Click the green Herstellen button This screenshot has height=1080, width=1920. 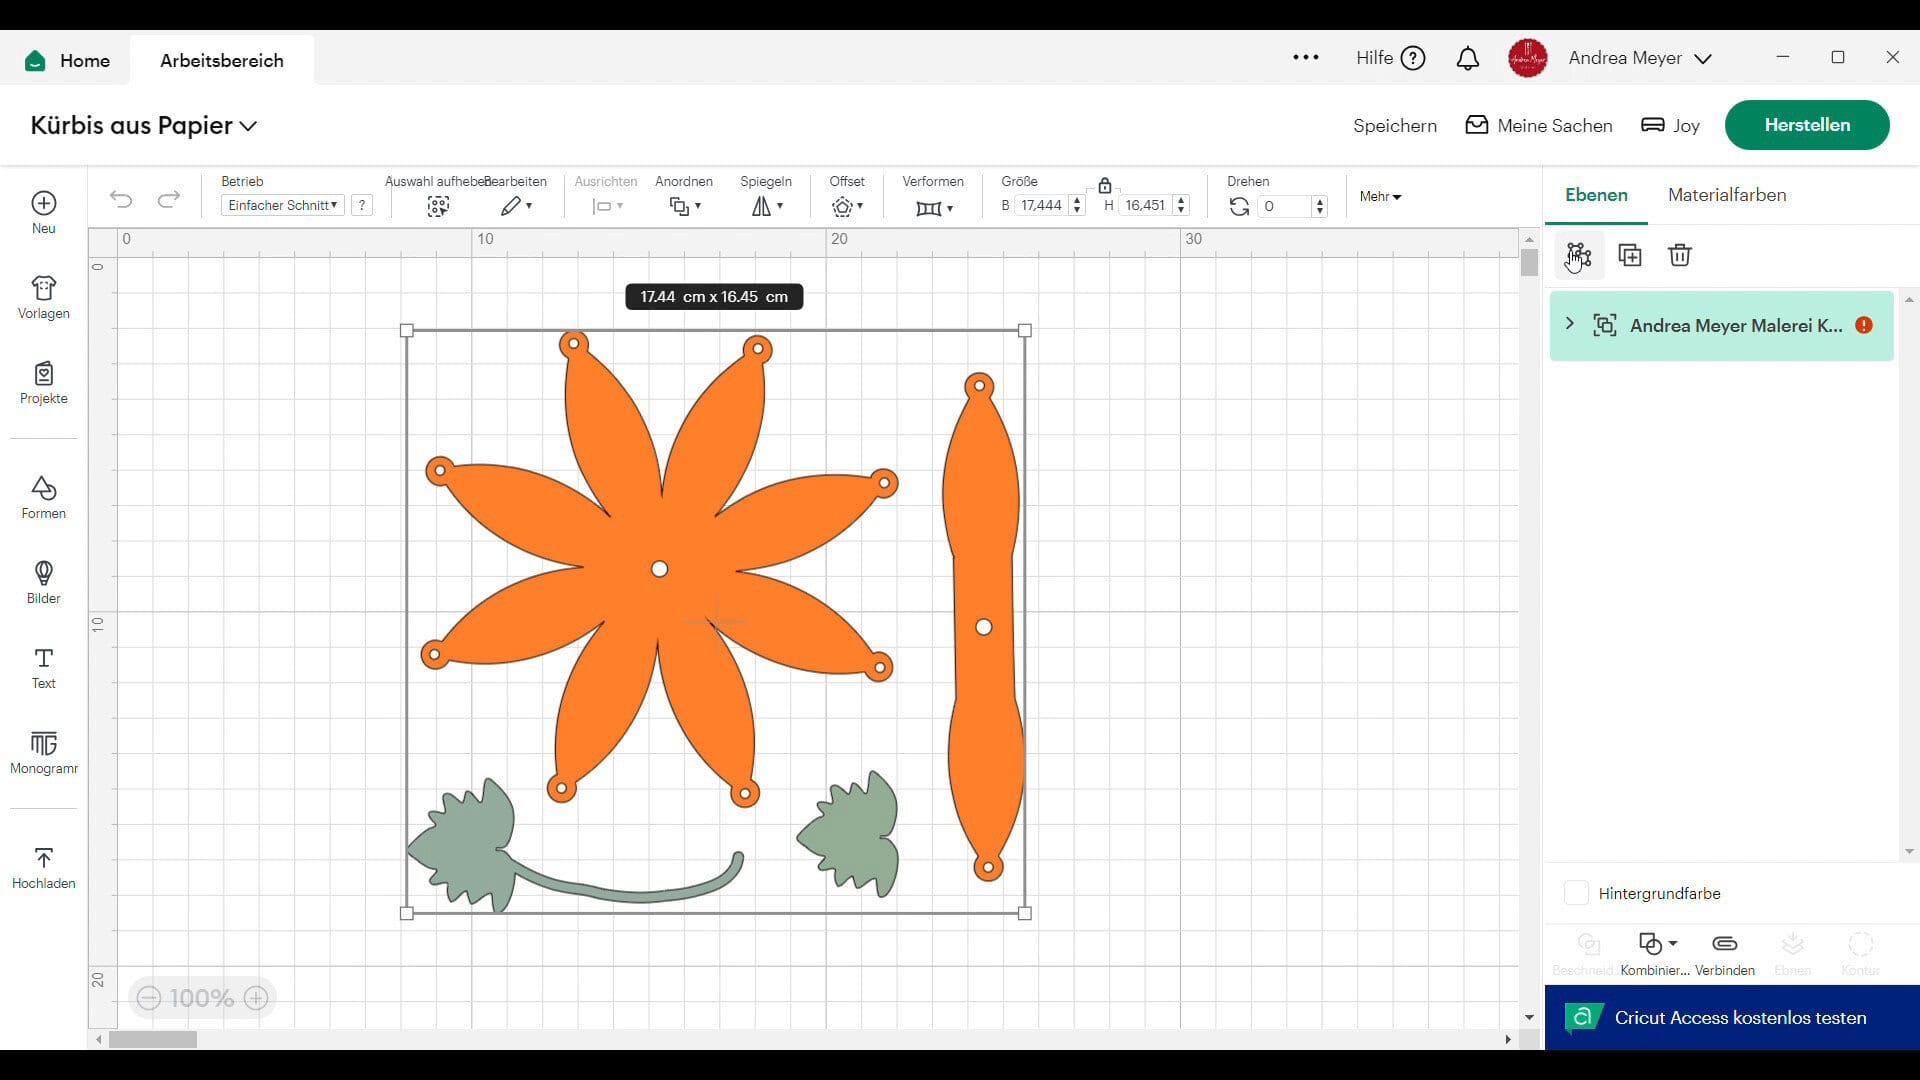coord(1806,125)
